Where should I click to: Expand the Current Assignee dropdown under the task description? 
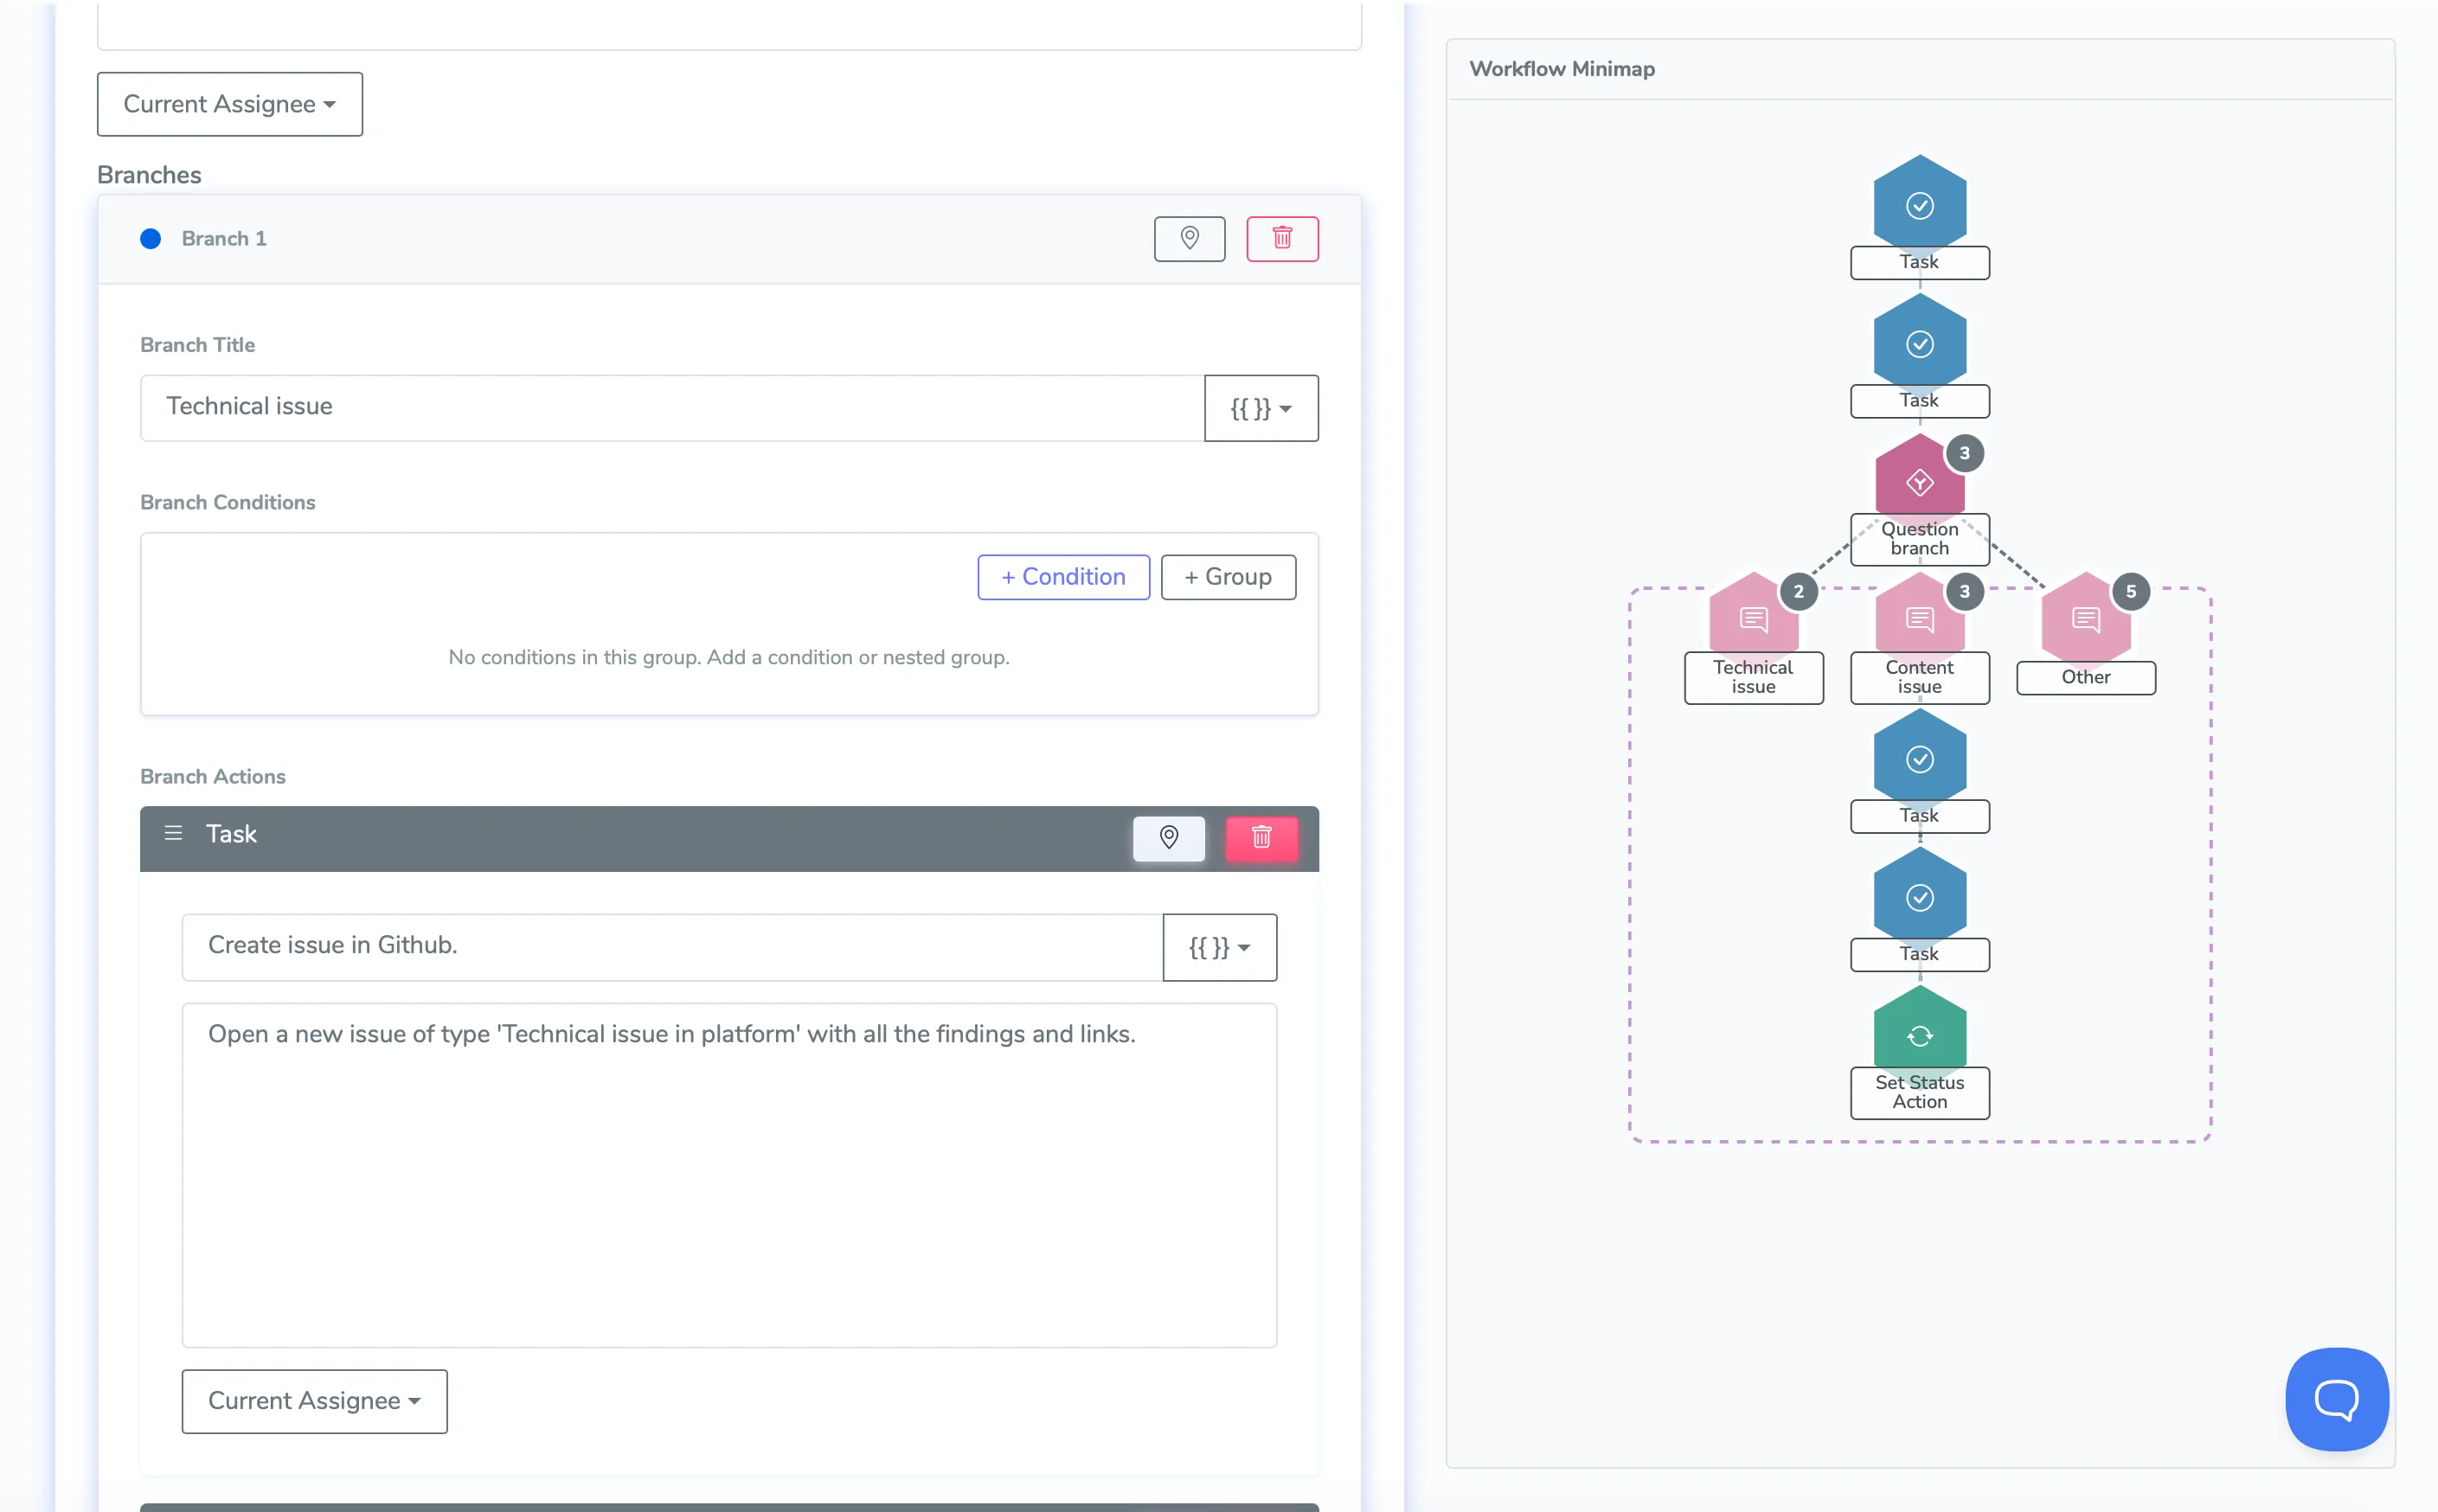pos(314,1400)
